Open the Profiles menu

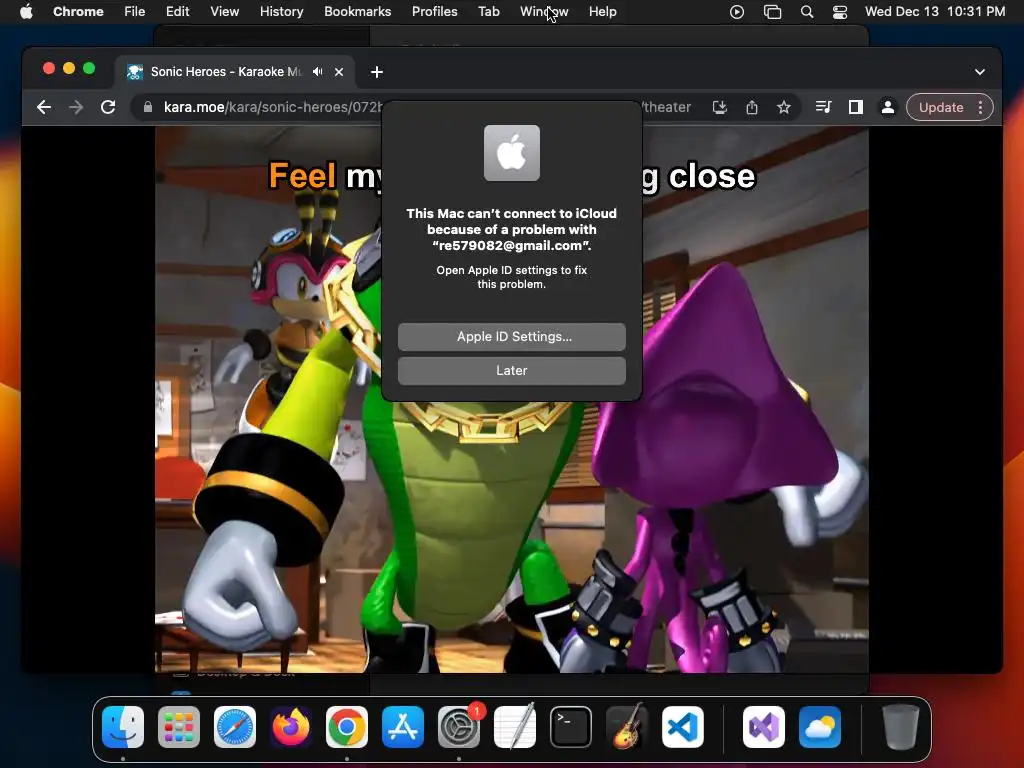click(434, 12)
